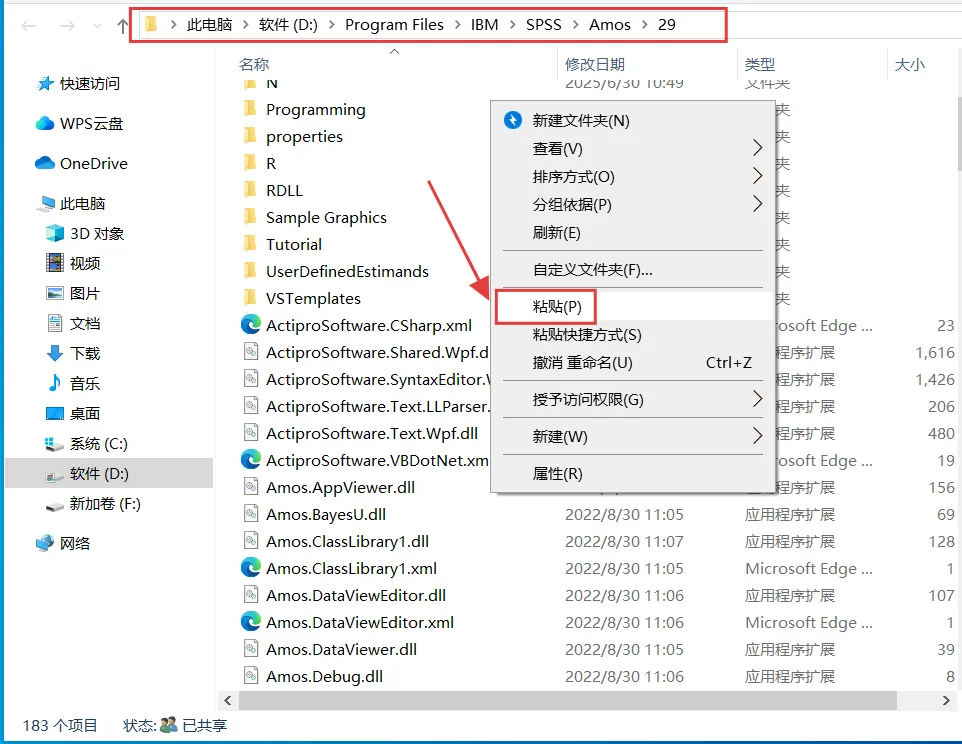Click the folder icon in address bar
This screenshot has width=962, height=744.
tap(152, 25)
